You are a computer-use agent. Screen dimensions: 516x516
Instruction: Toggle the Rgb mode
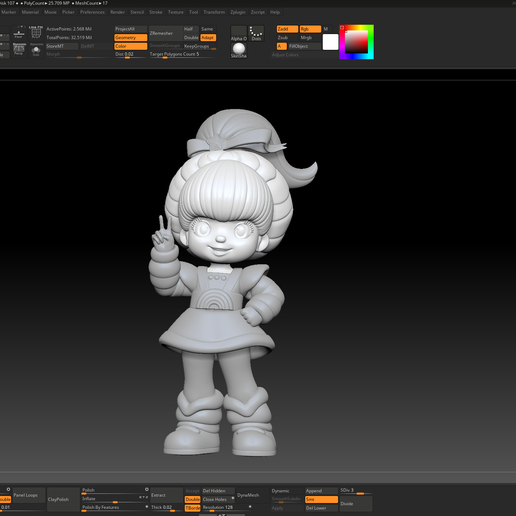coord(310,29)
